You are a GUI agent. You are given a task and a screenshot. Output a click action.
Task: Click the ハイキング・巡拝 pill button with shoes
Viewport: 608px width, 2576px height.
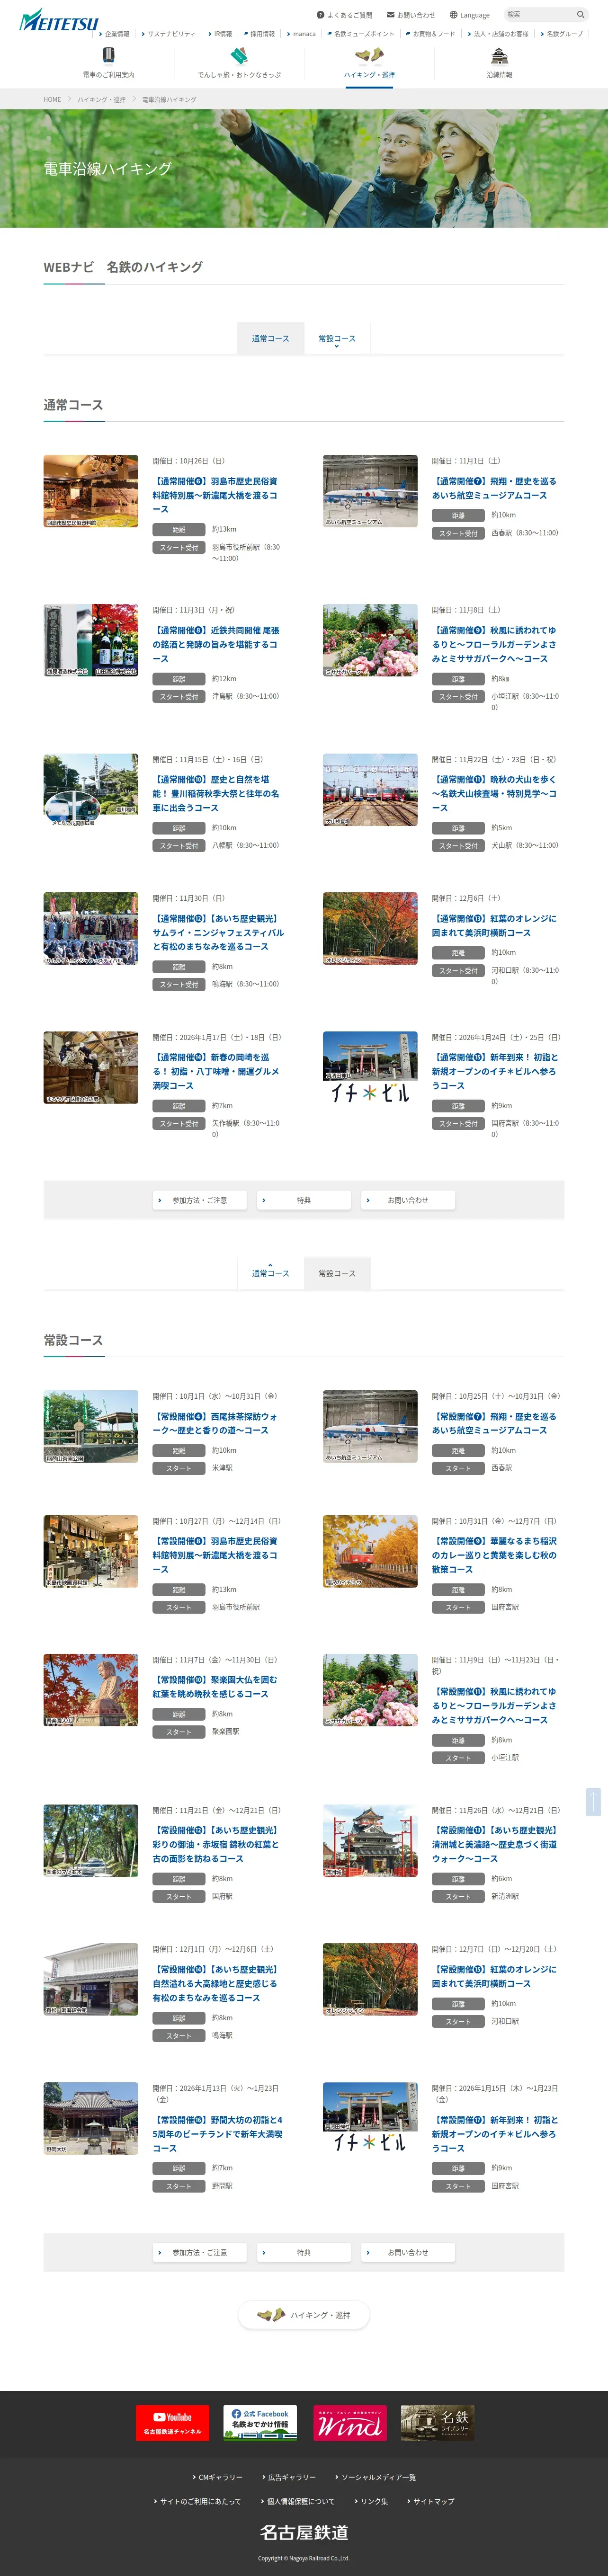pos(304,2314)
